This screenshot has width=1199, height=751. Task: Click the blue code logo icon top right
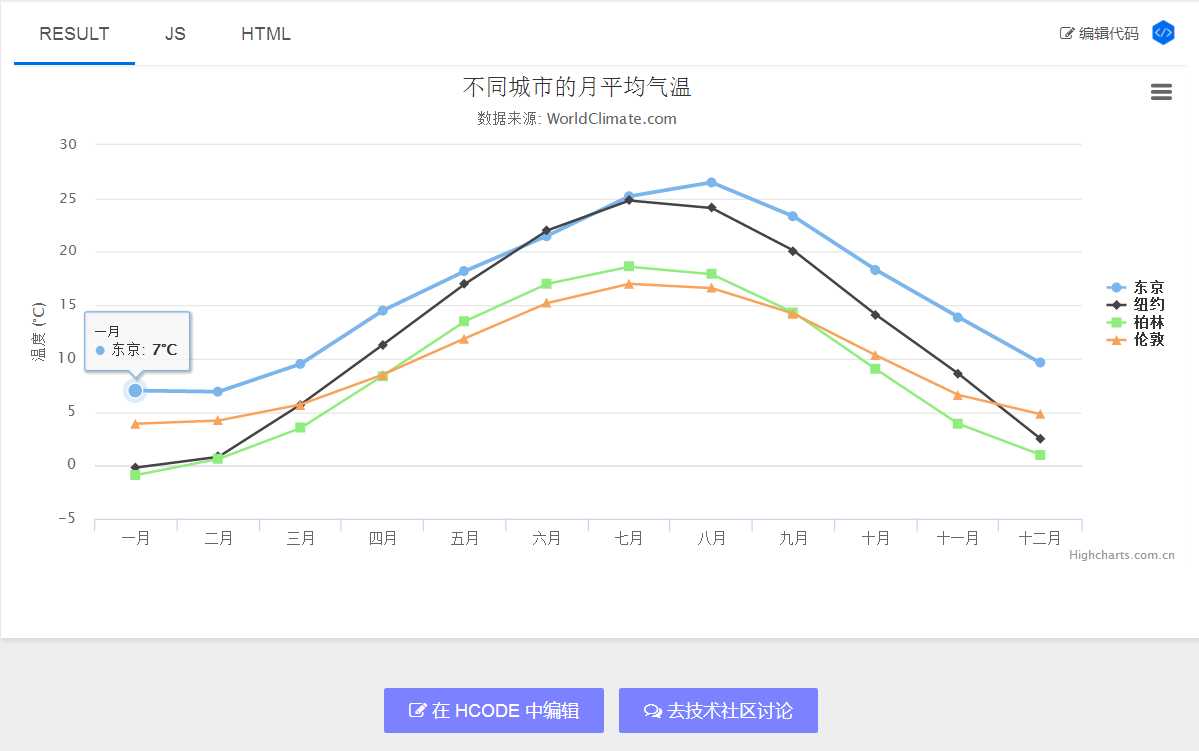[x=1163, y=32]
